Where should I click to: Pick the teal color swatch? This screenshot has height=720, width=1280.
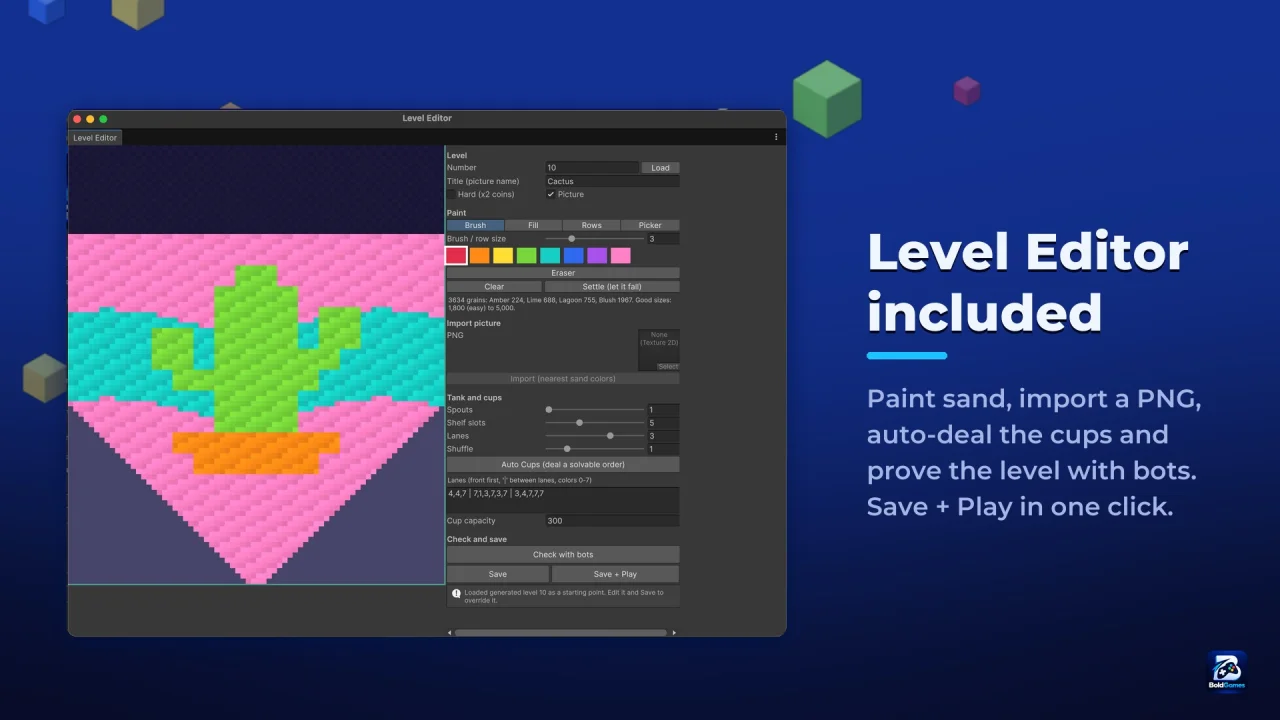click(x=550, y=256)
